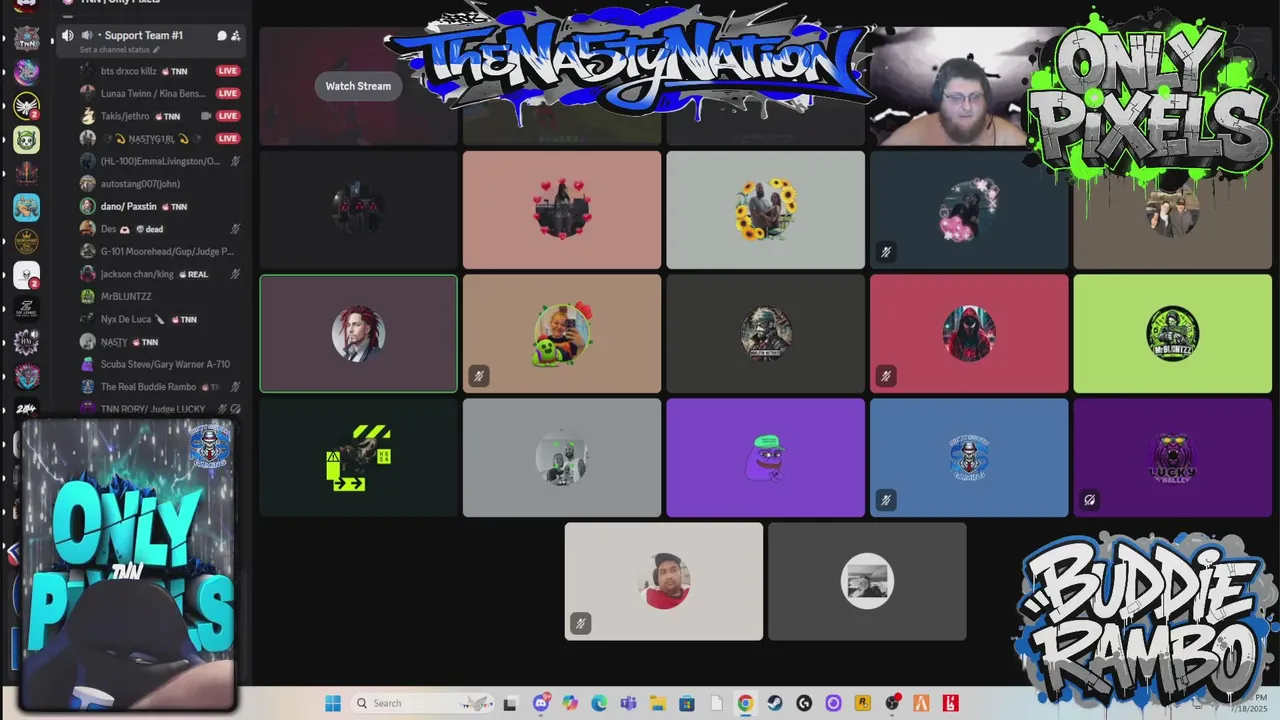1280x720 pixels.
Task: Click LIVE badge next to Takis/jethro
Action: click(228, 116)
